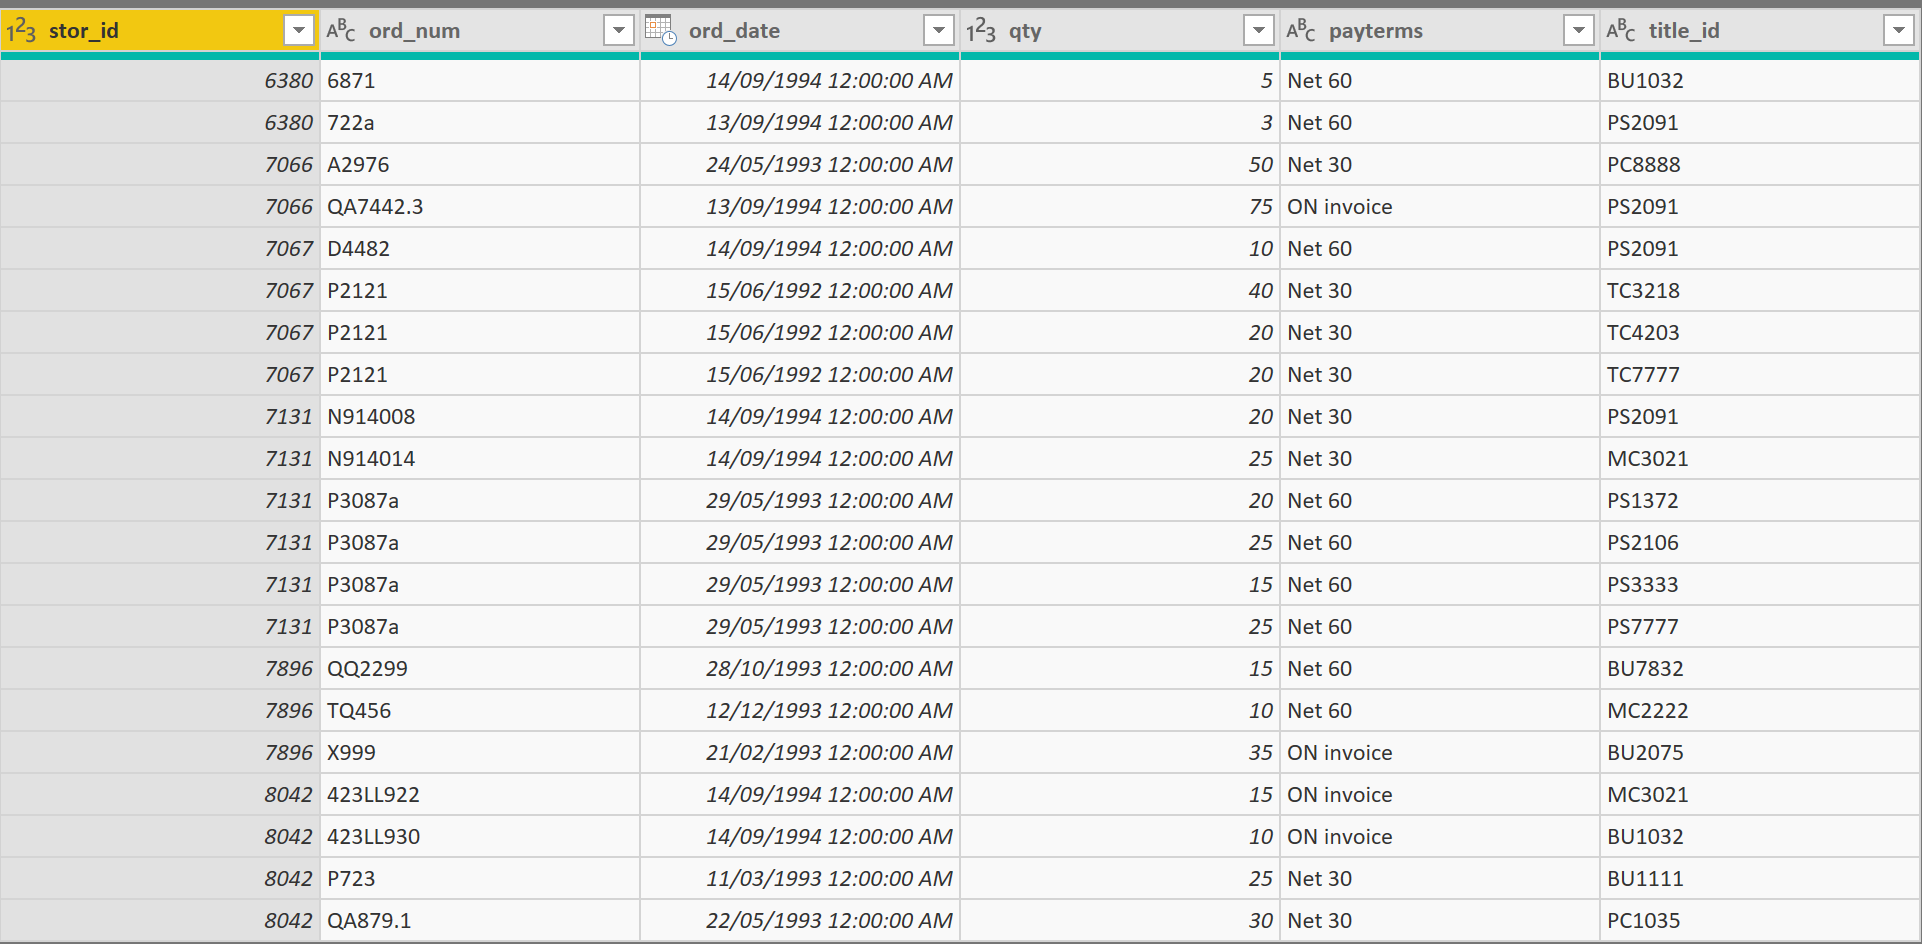Select the quantity cell showing 75

[x=1260, y=207]
